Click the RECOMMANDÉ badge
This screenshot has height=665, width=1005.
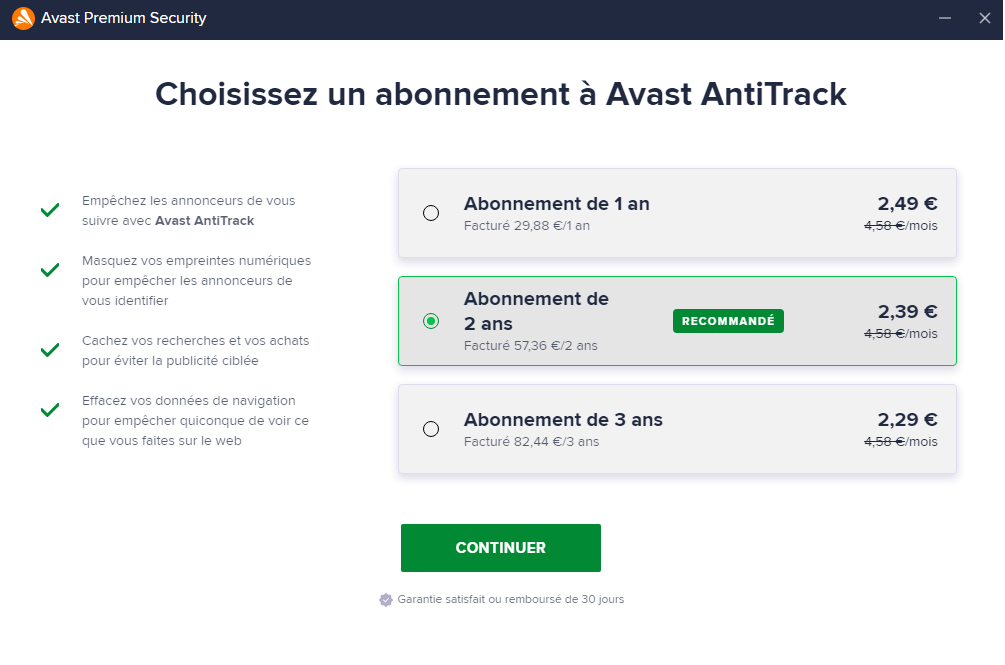coord(728,321)
